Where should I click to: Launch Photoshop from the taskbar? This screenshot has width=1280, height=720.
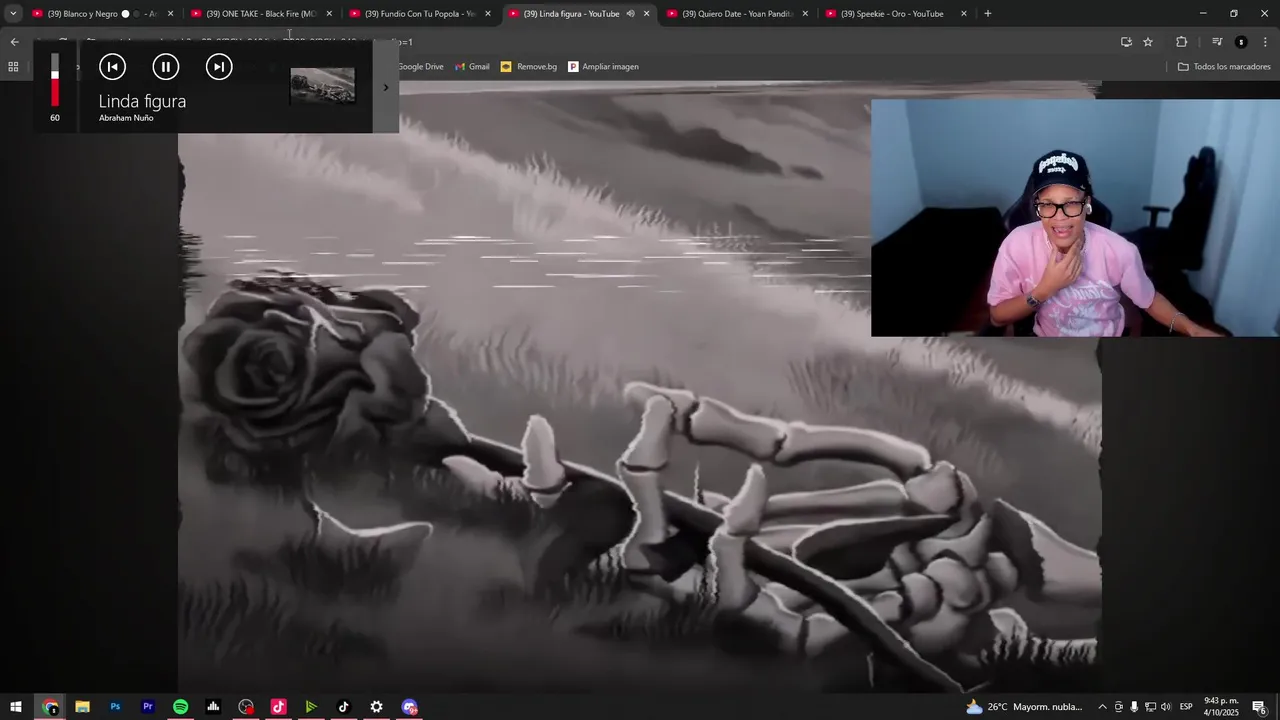[x=115, y=707]
